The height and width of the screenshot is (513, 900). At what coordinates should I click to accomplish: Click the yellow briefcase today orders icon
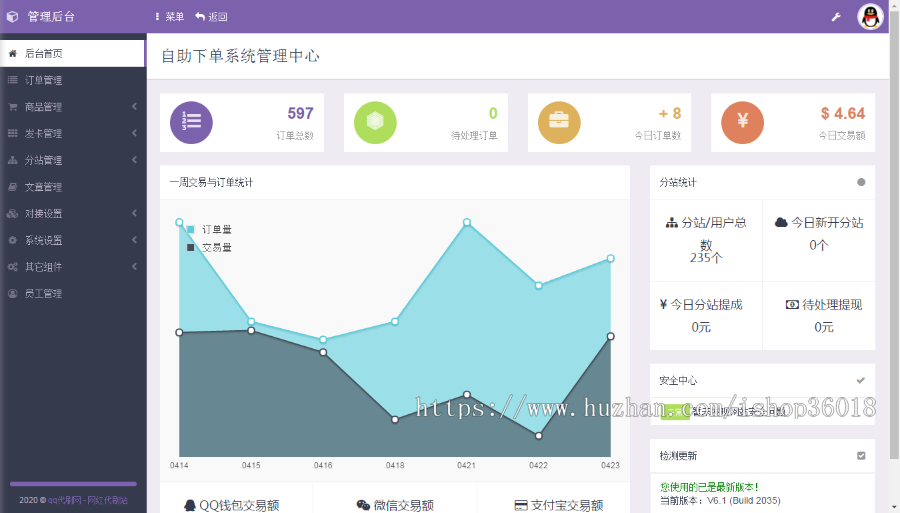tap(559, 122)
